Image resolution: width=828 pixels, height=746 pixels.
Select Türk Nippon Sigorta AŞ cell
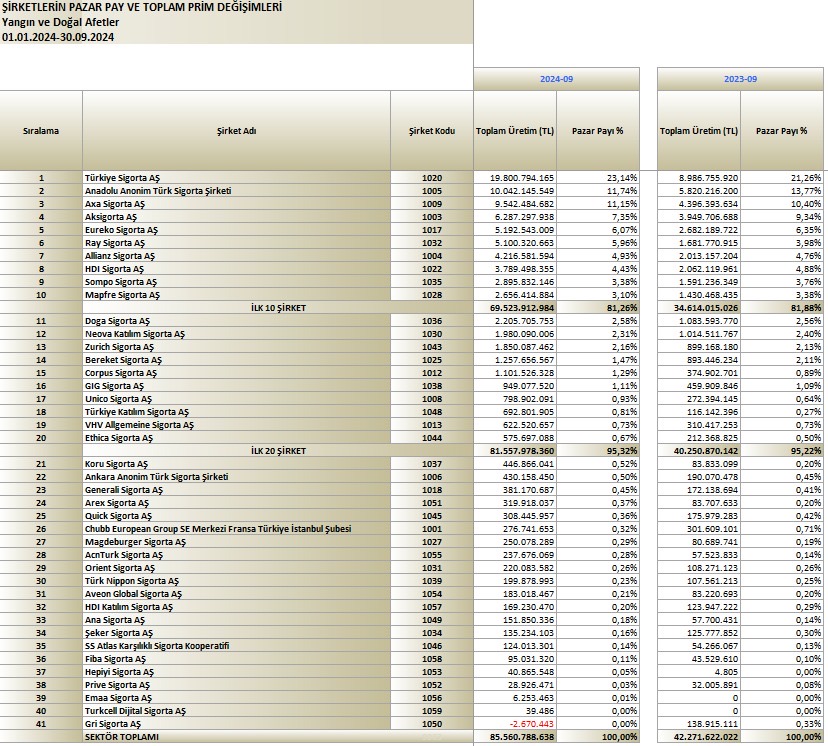coord(236,581)
